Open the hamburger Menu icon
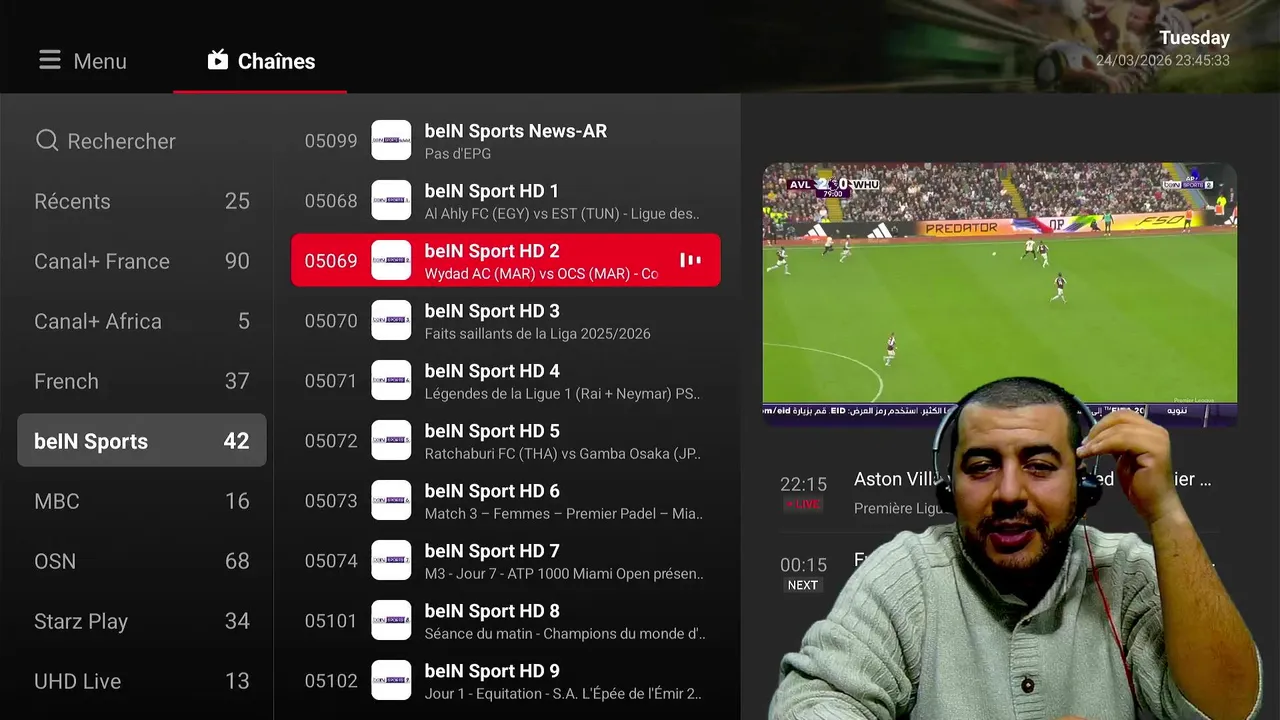This screenshot has height=720, width=1280. [50, 61]
